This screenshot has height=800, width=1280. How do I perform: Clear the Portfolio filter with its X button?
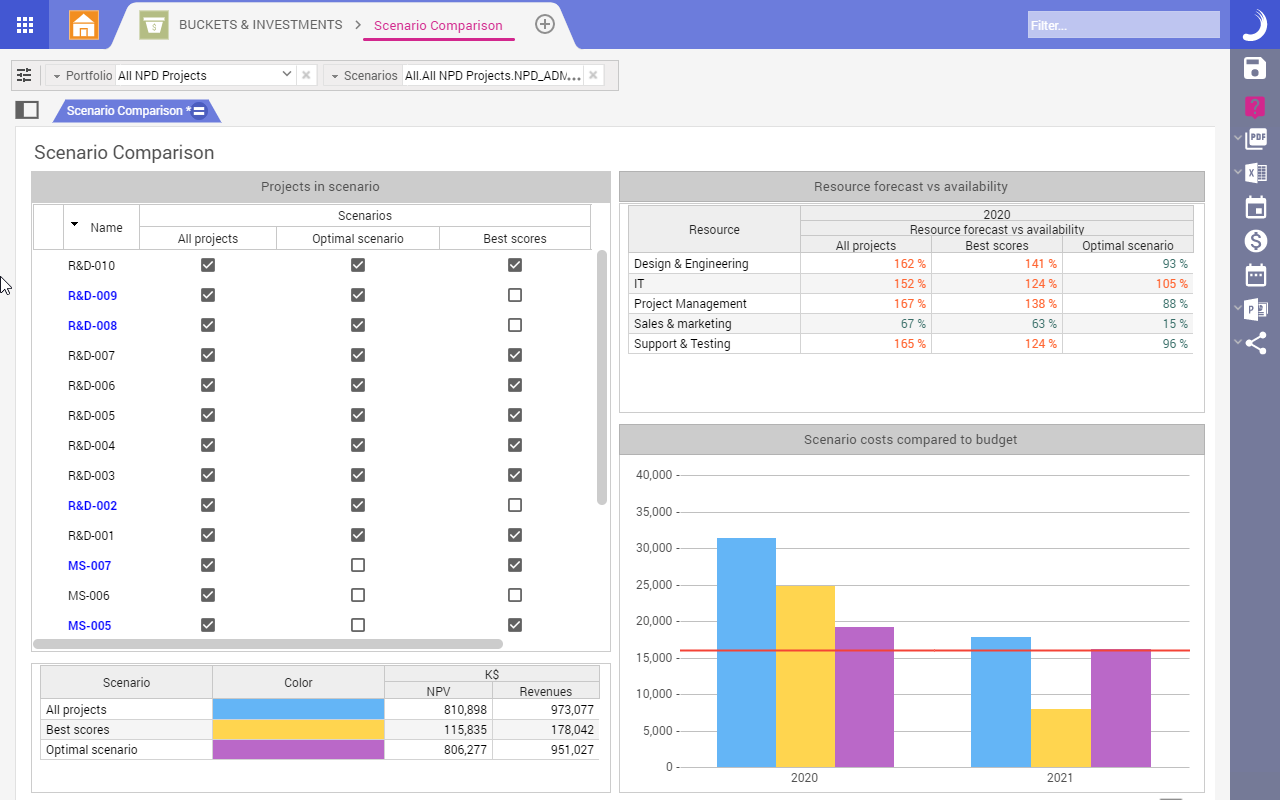coord(307,75)
